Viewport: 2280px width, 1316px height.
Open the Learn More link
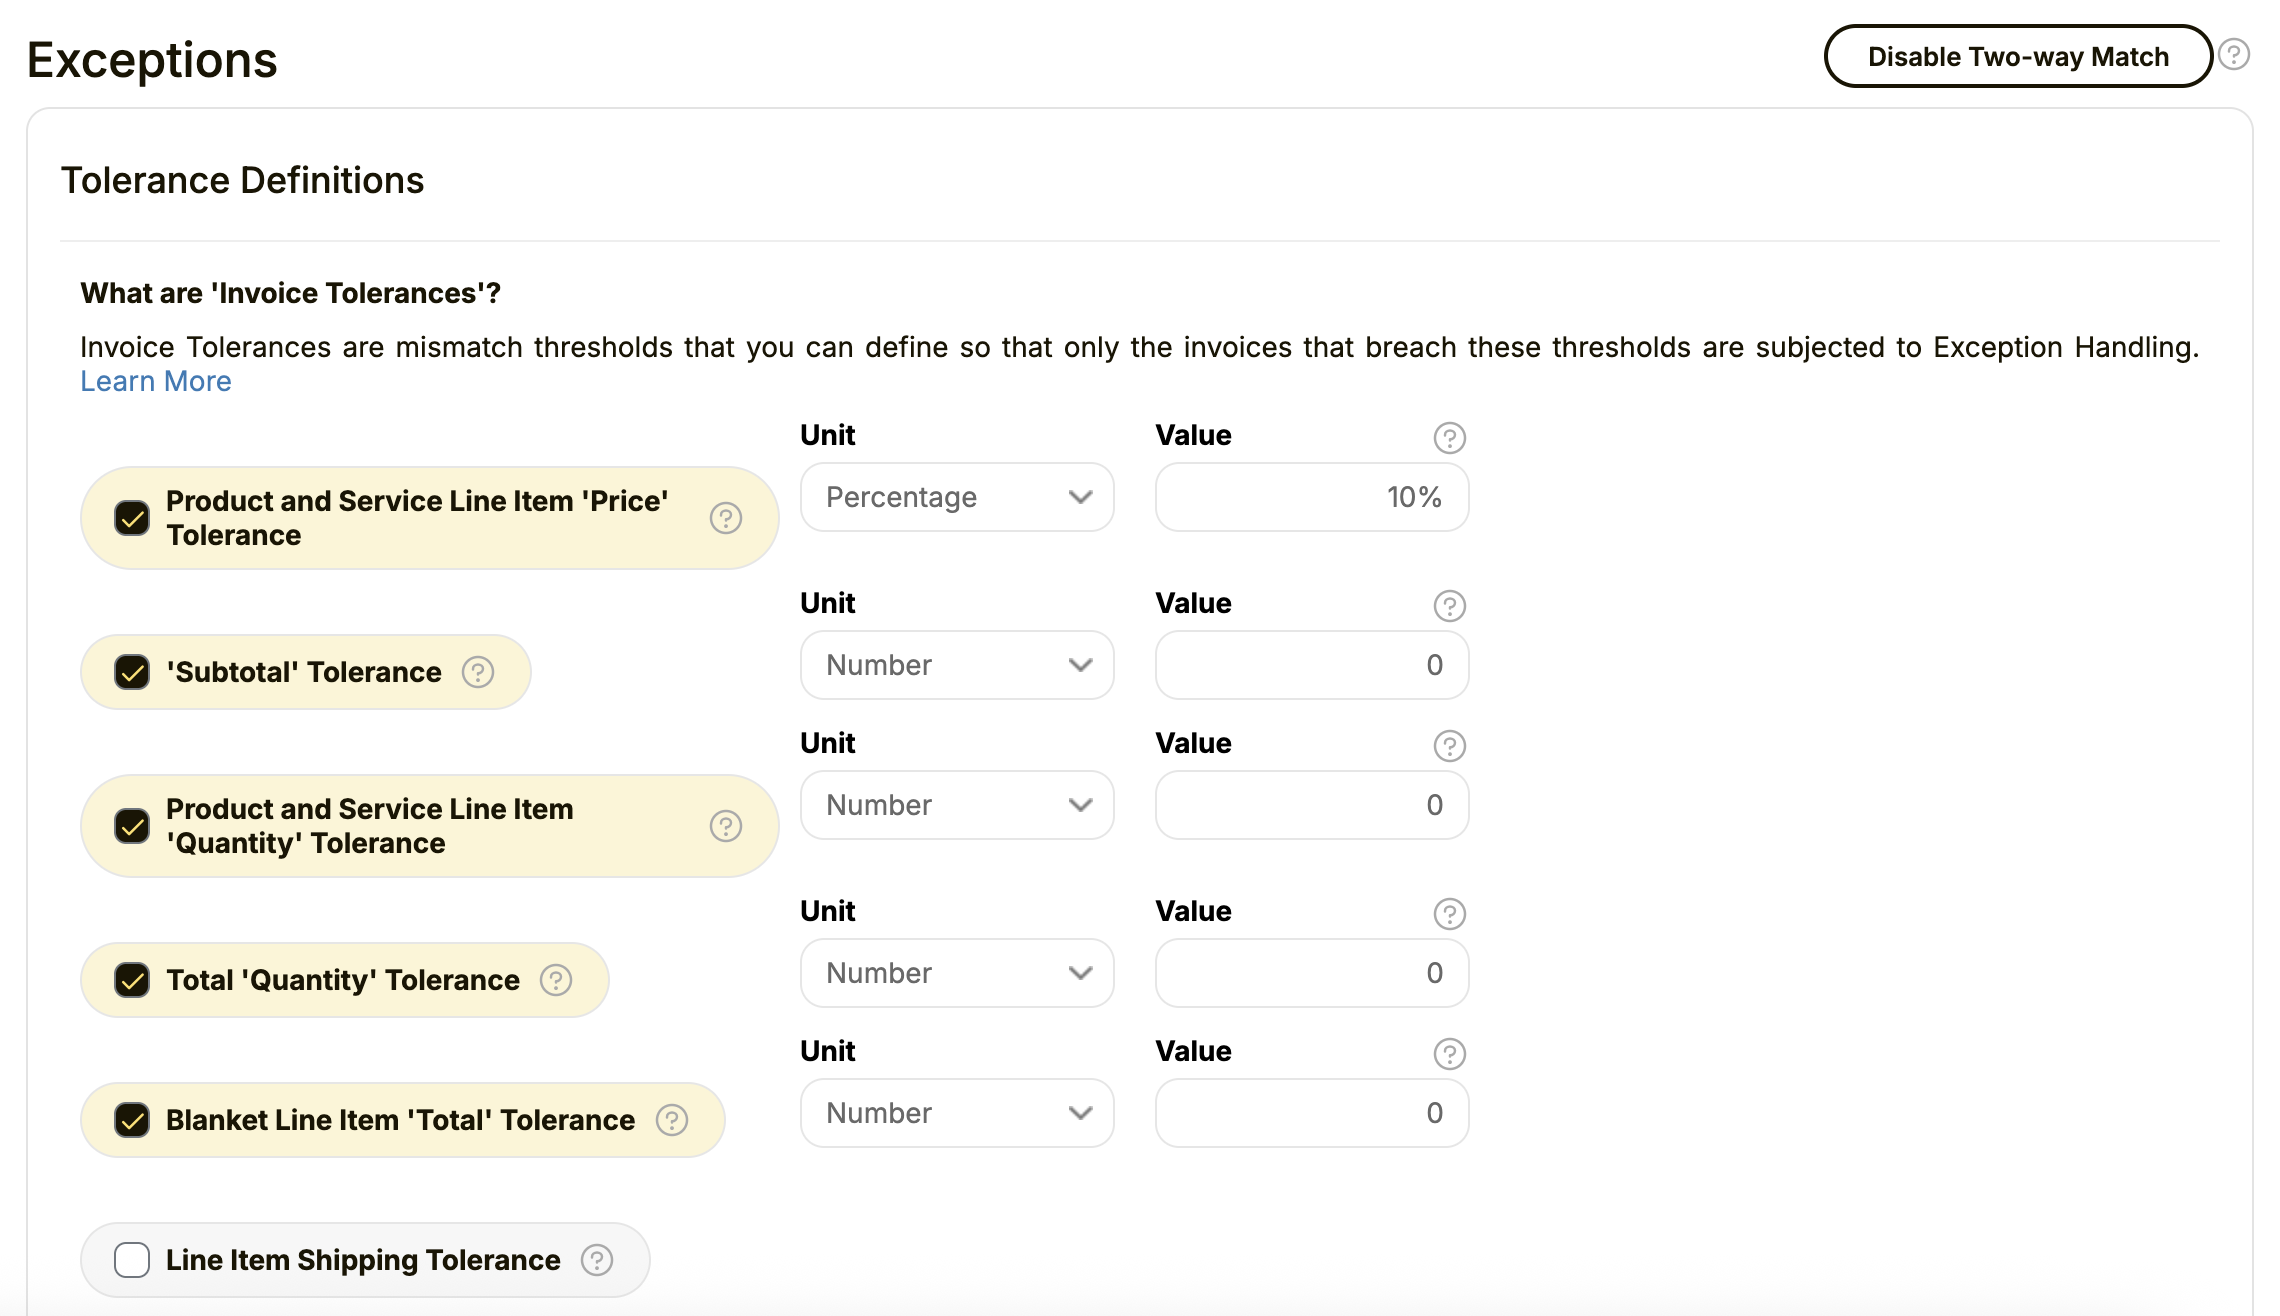click(156, 381)
